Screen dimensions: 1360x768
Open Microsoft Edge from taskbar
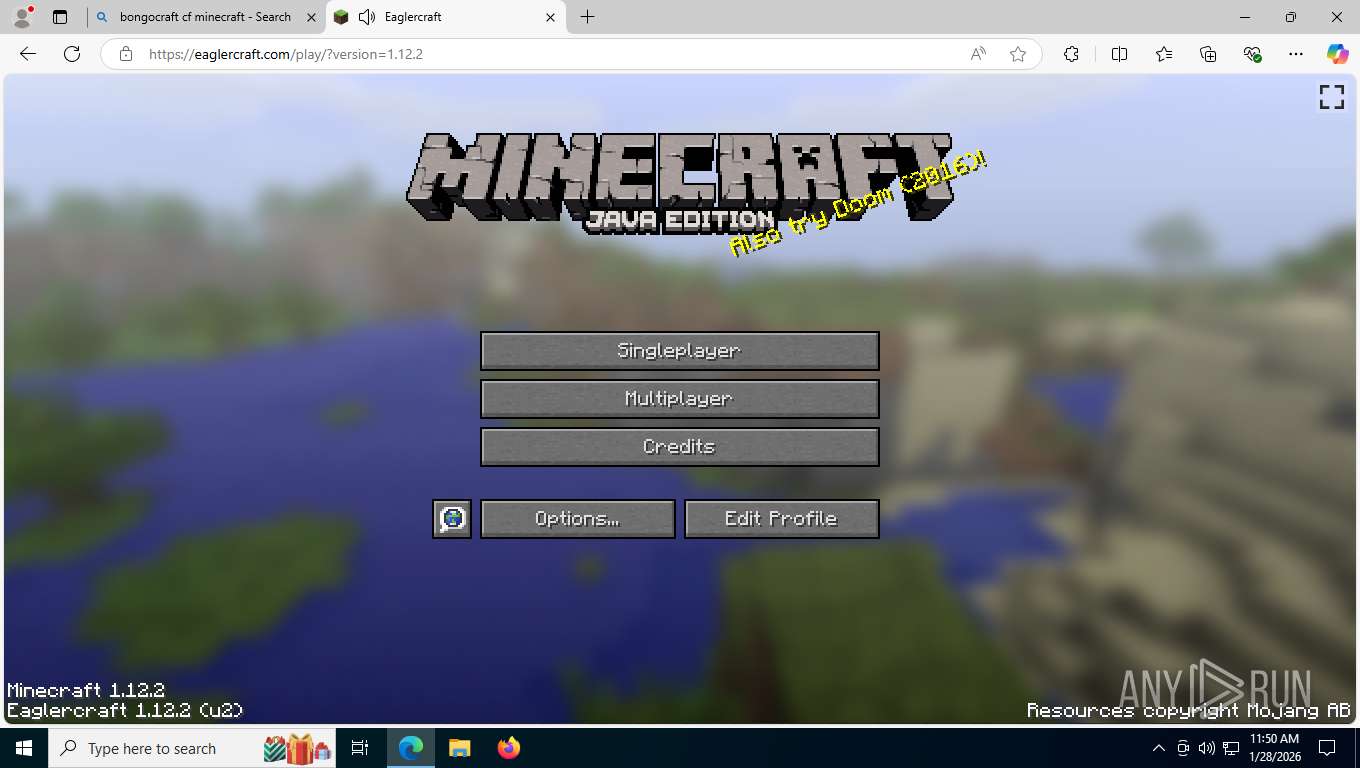tap(411, 748)
